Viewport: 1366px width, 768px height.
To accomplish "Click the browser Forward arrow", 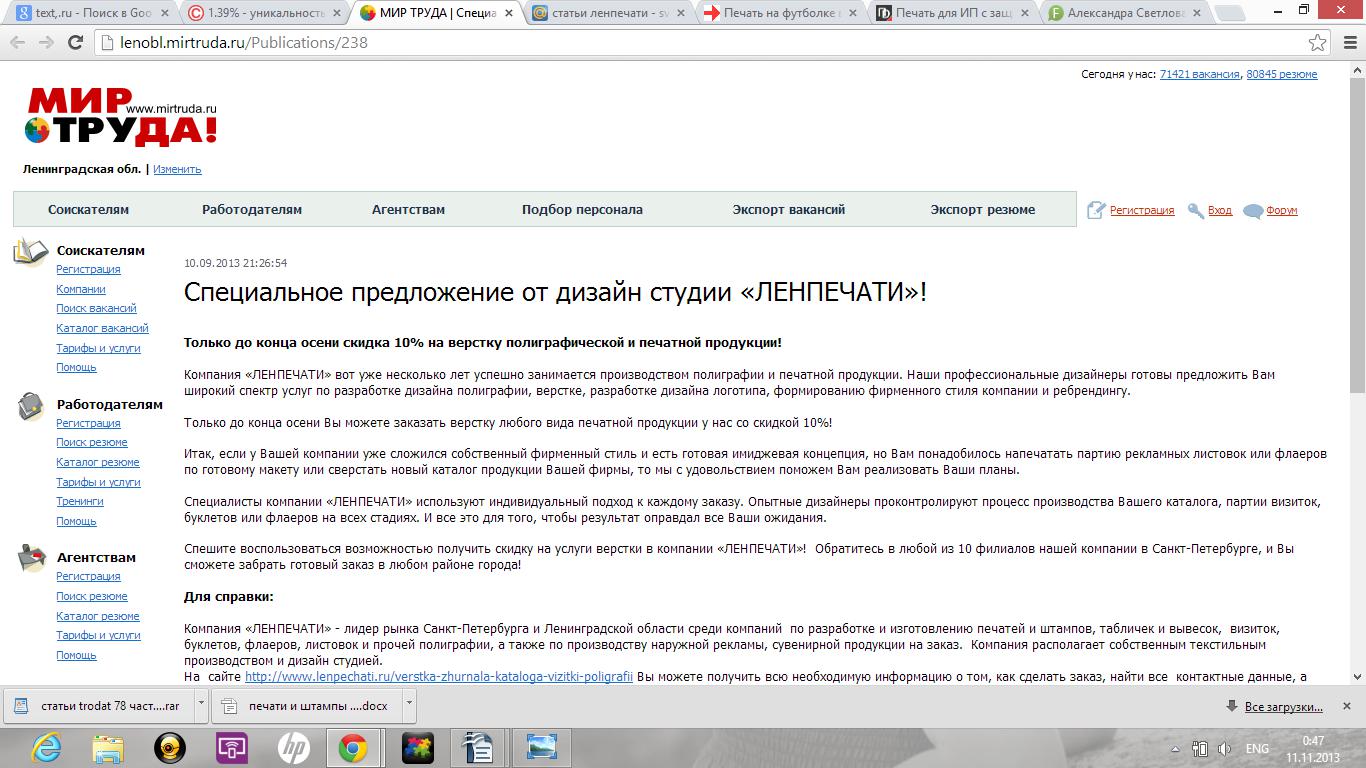I will click(46, 43).
